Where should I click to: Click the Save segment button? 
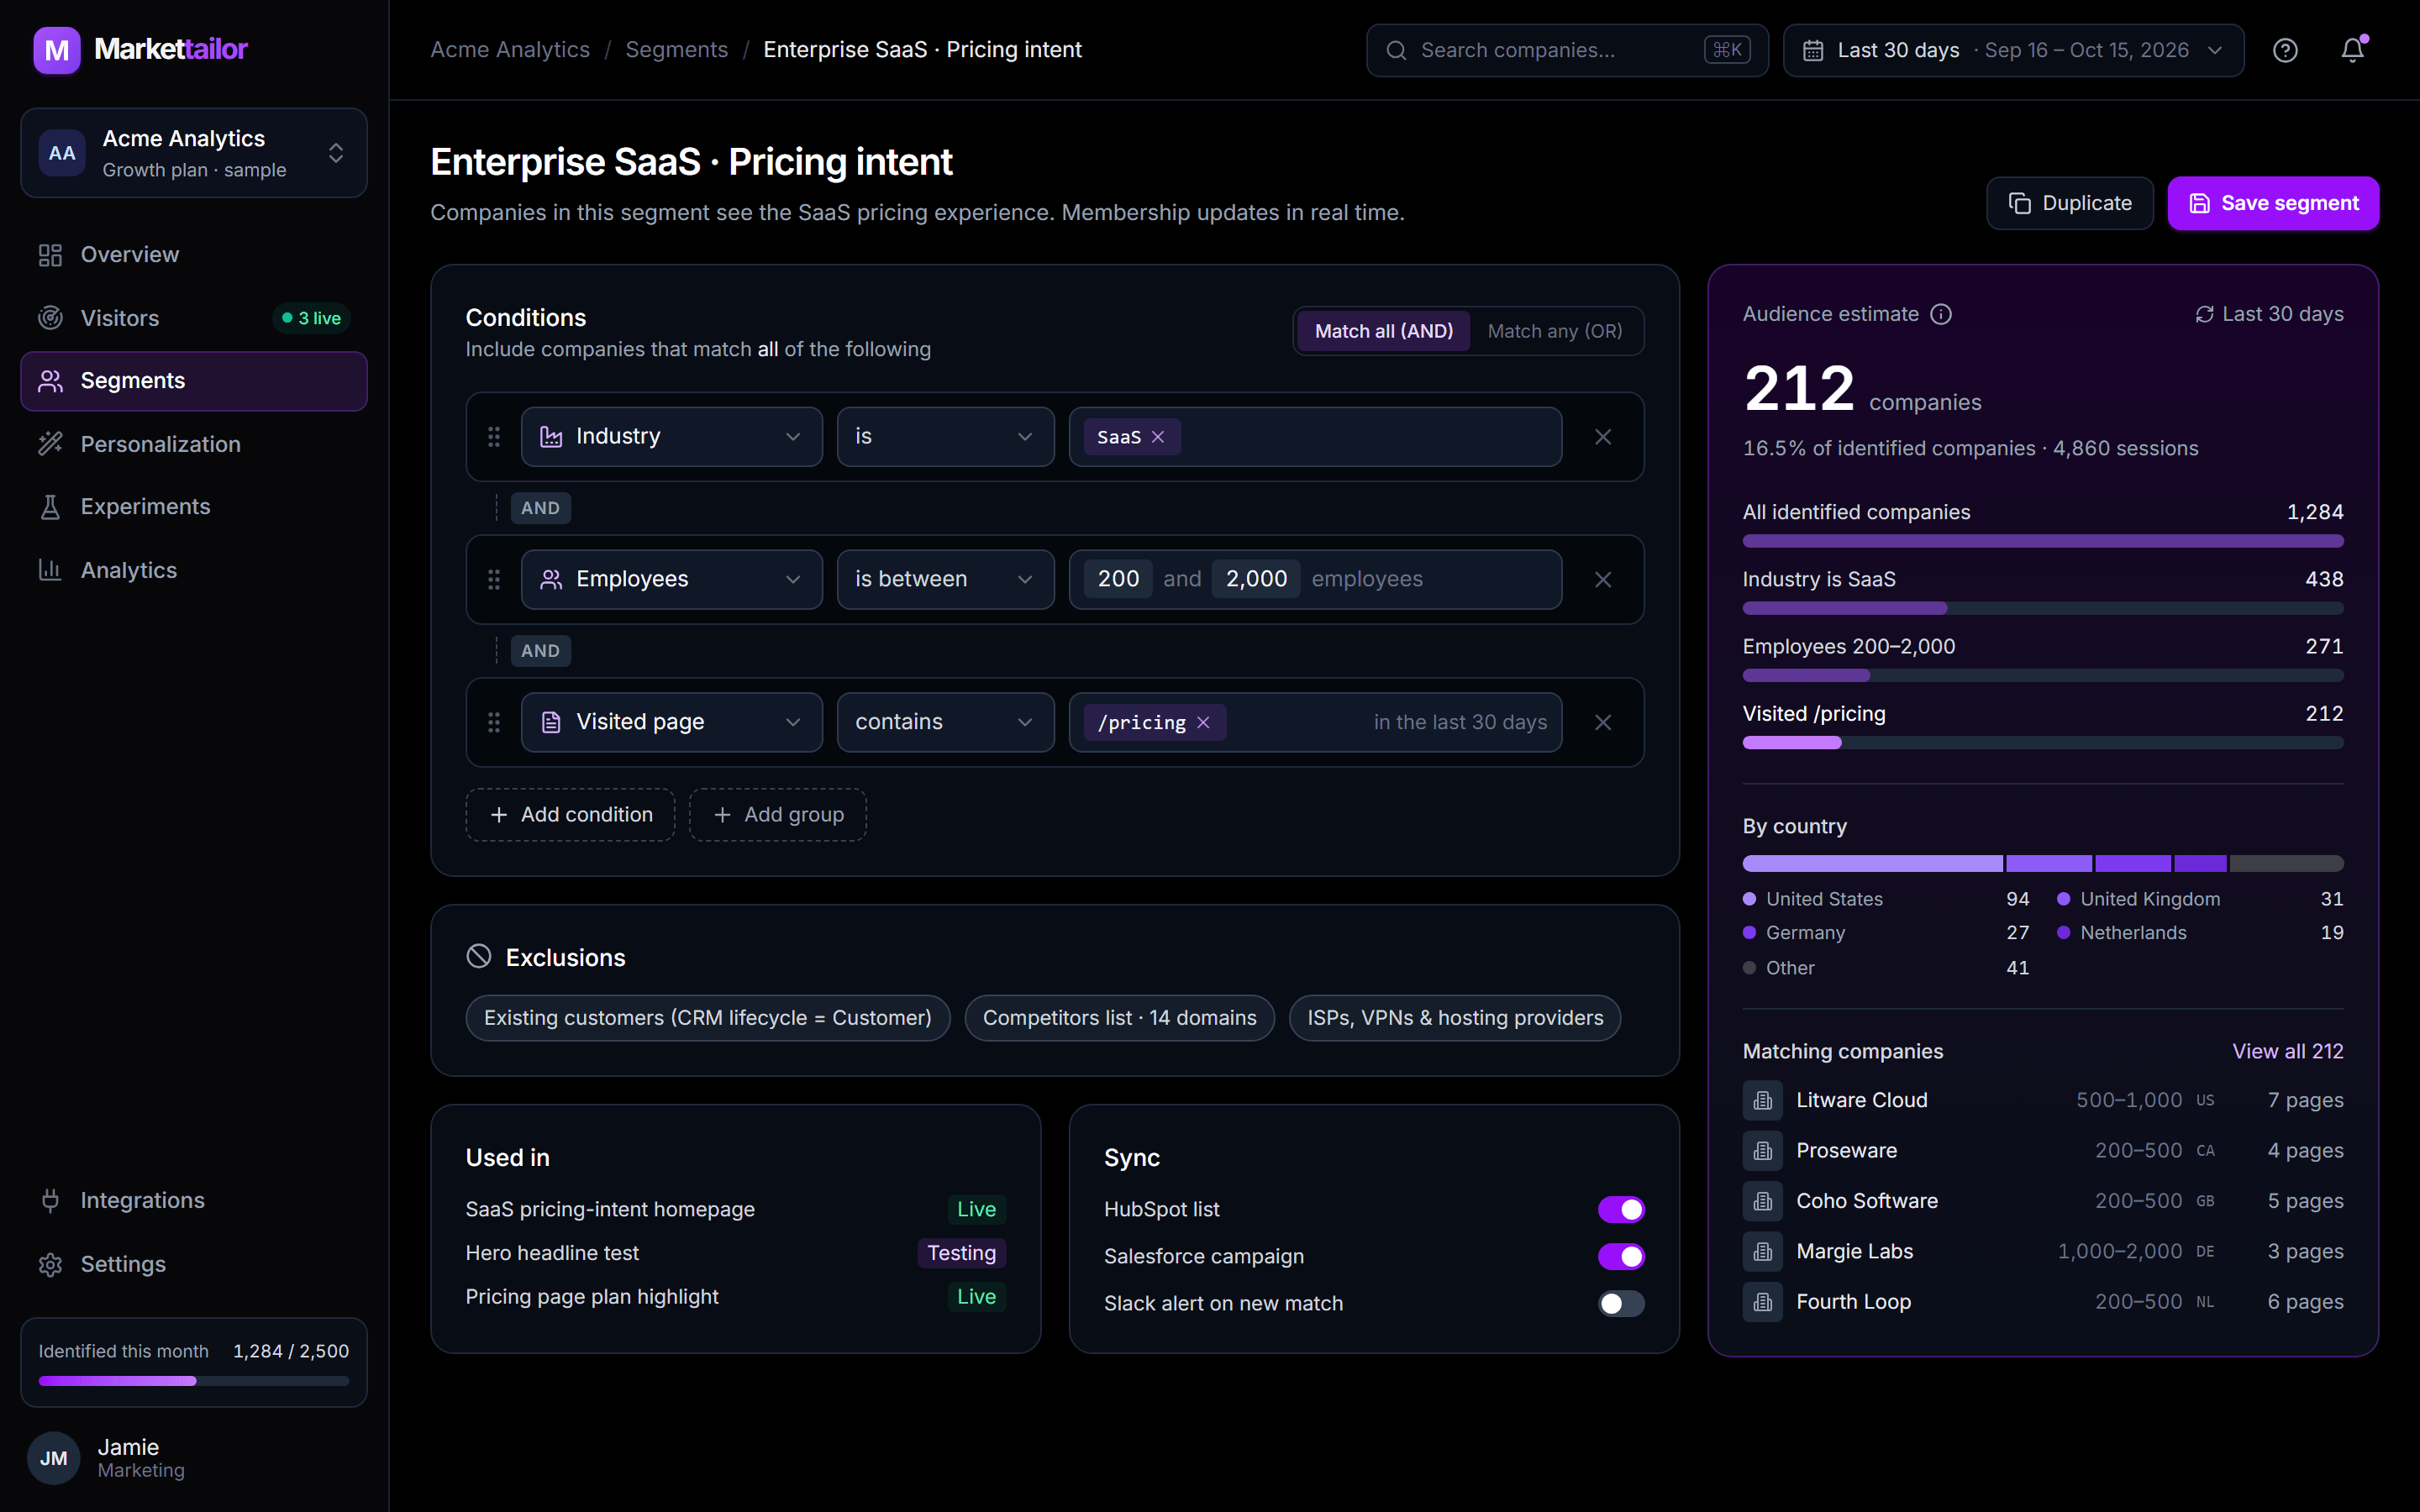click(x=2273, y=203)
